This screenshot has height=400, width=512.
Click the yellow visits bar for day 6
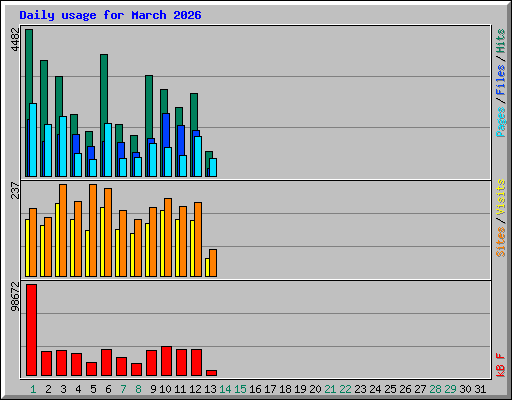(102, 242)
